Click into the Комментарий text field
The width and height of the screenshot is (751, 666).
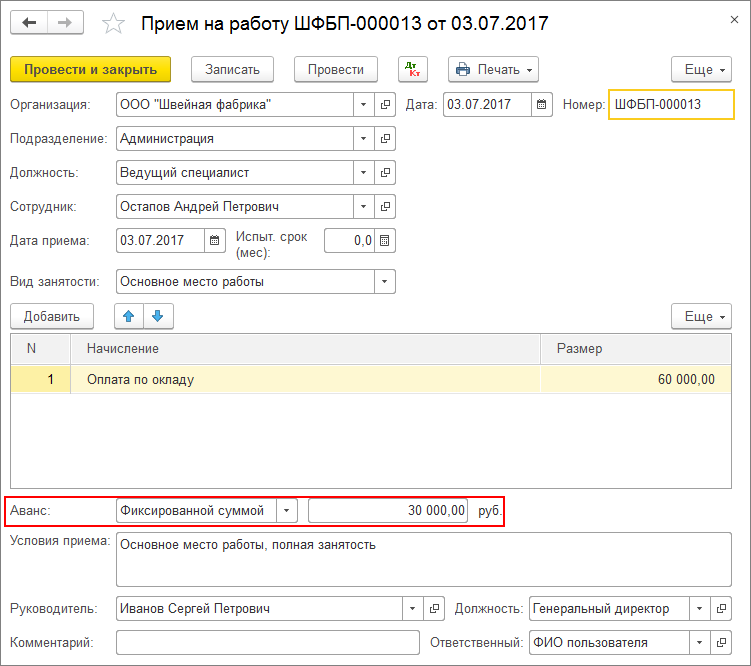(267, 642)
